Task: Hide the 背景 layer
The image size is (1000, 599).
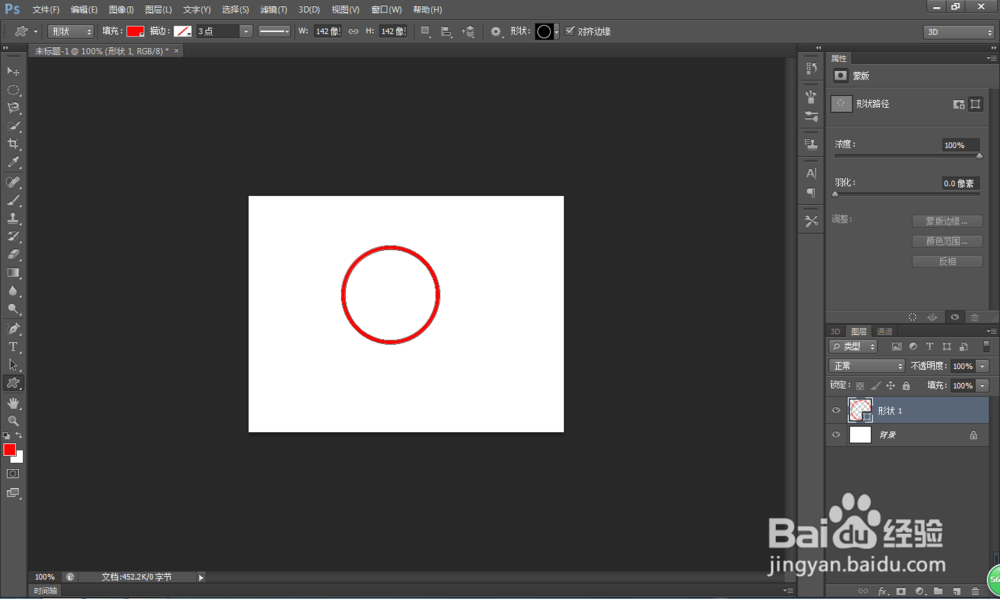Action: 836,434
